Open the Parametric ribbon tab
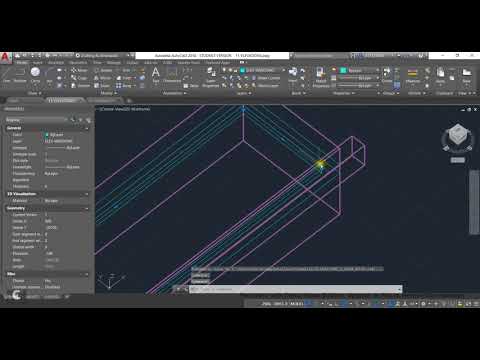 click(x=78, y=63)
